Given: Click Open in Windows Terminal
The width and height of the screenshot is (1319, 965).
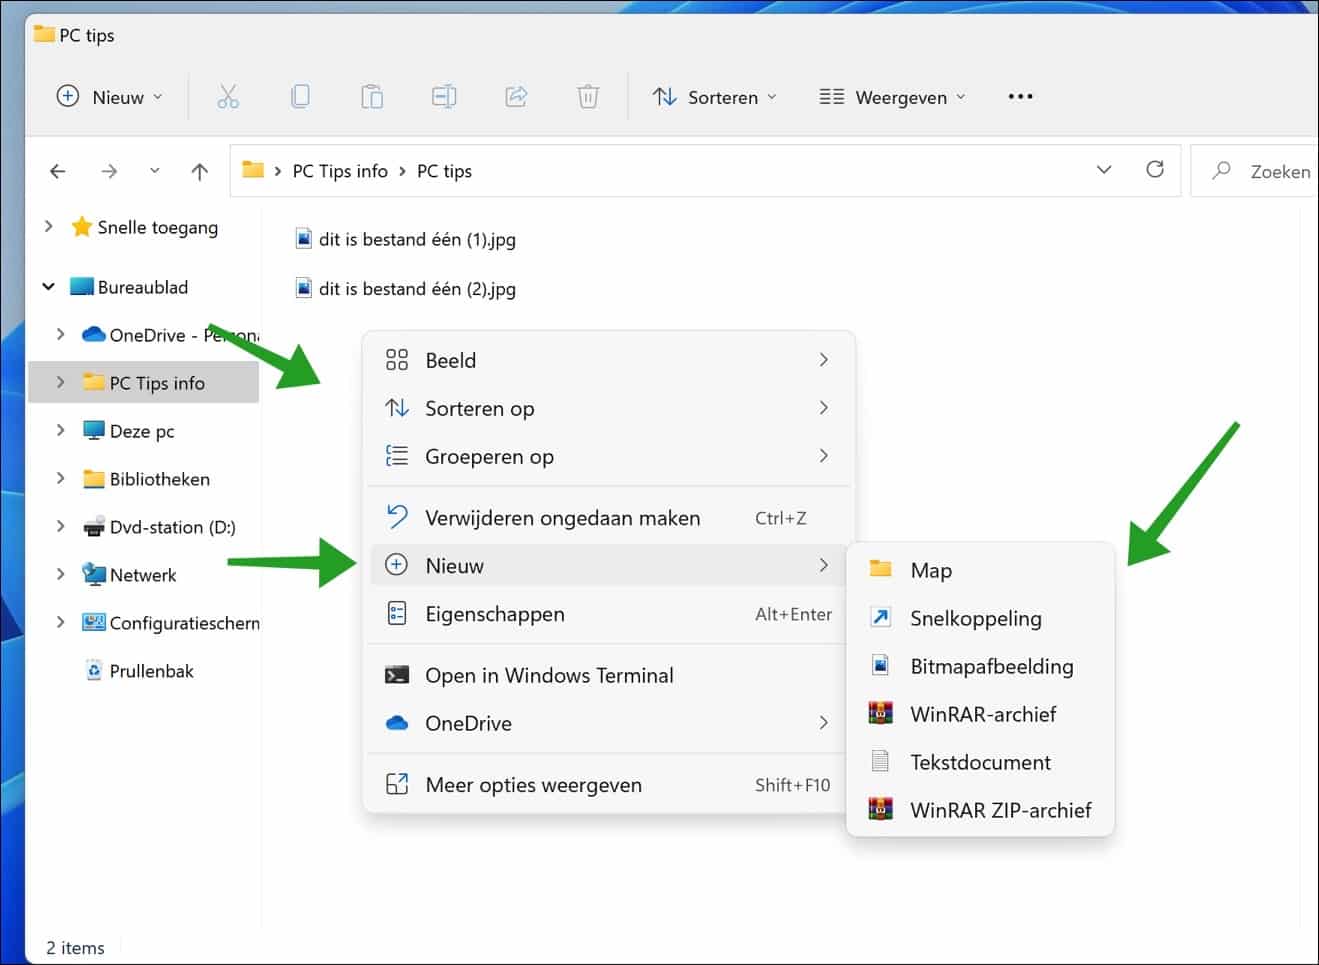Looking at the screenshot, I should (549, 675).
